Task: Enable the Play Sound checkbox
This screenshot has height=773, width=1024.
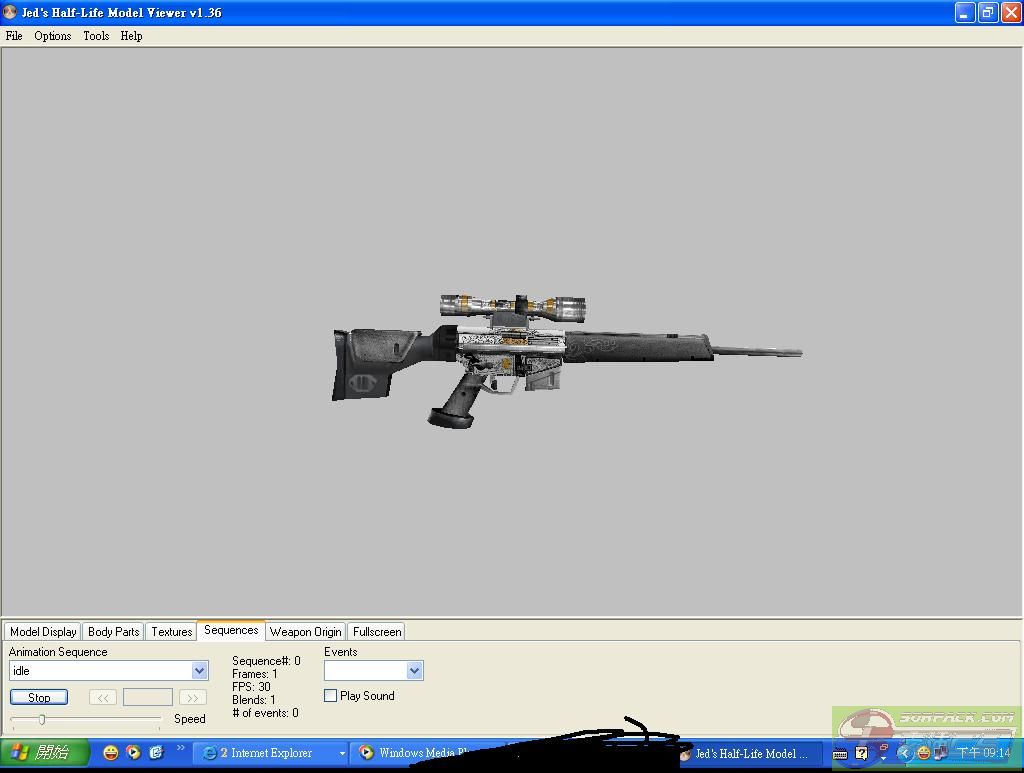Action: pos(330,696)
